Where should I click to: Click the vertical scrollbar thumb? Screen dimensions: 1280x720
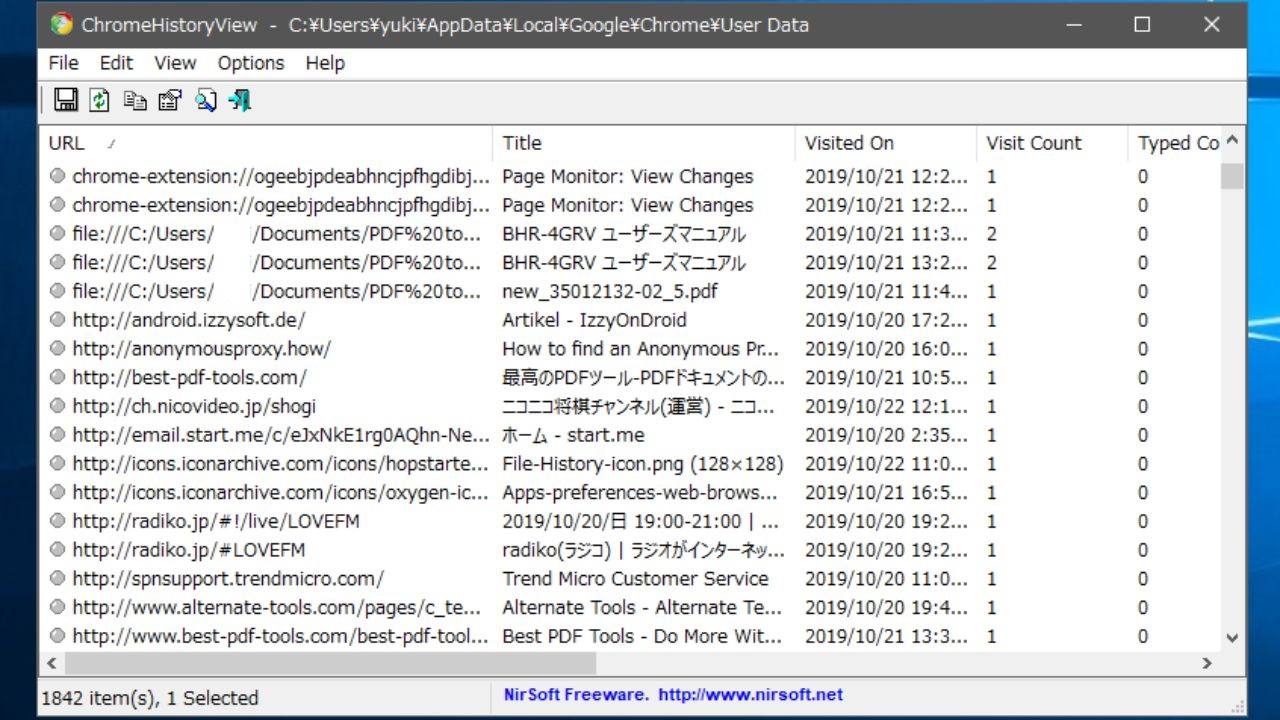click(1232, 176)
